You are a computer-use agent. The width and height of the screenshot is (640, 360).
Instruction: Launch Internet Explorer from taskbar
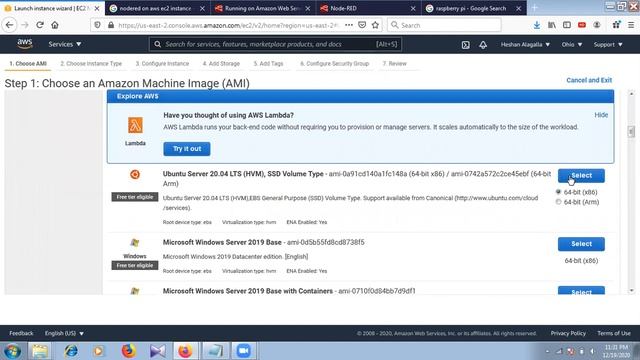[x=71, y=351]
